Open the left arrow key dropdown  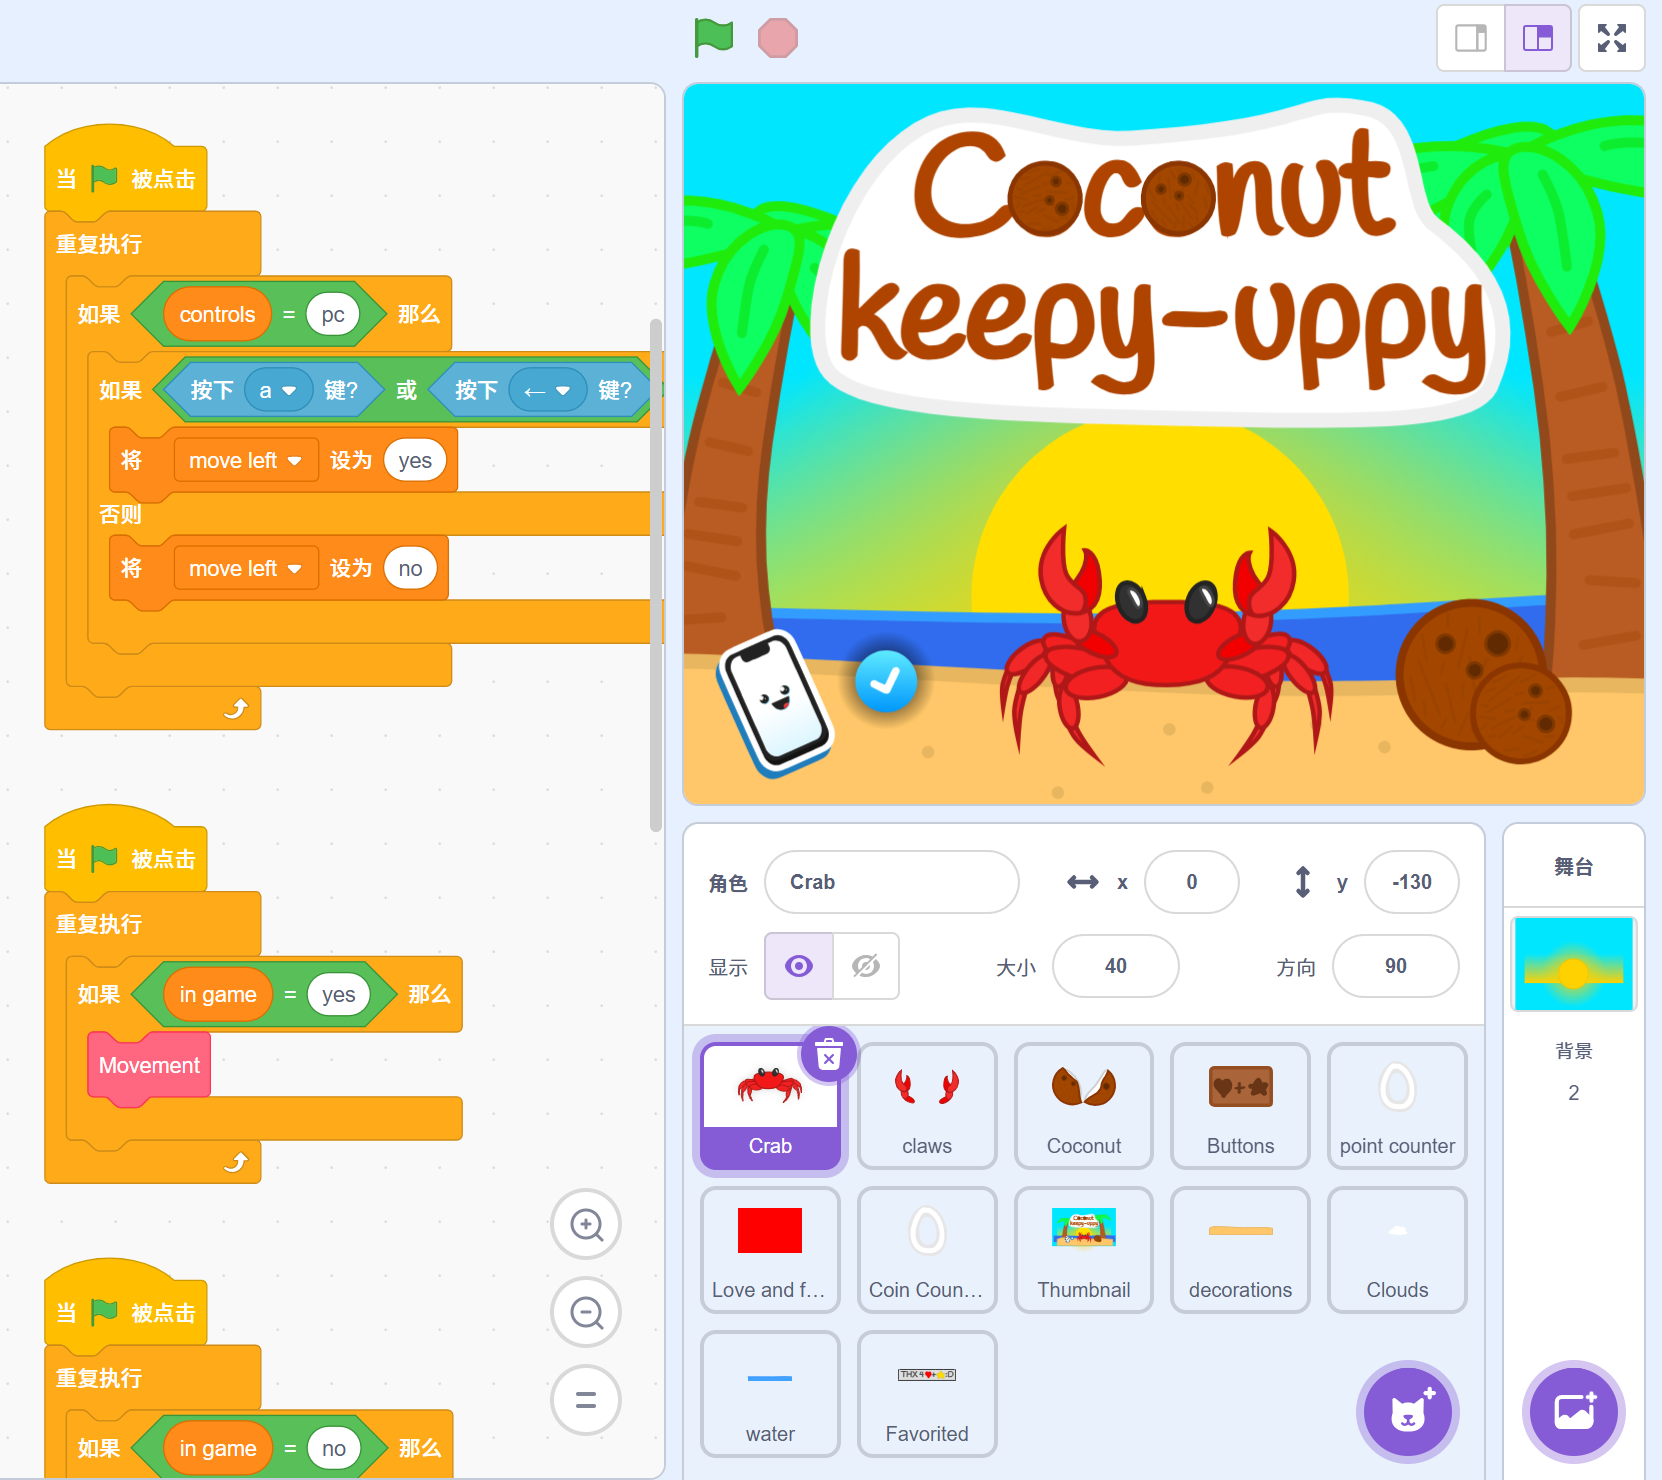click(x=547, y=391)
